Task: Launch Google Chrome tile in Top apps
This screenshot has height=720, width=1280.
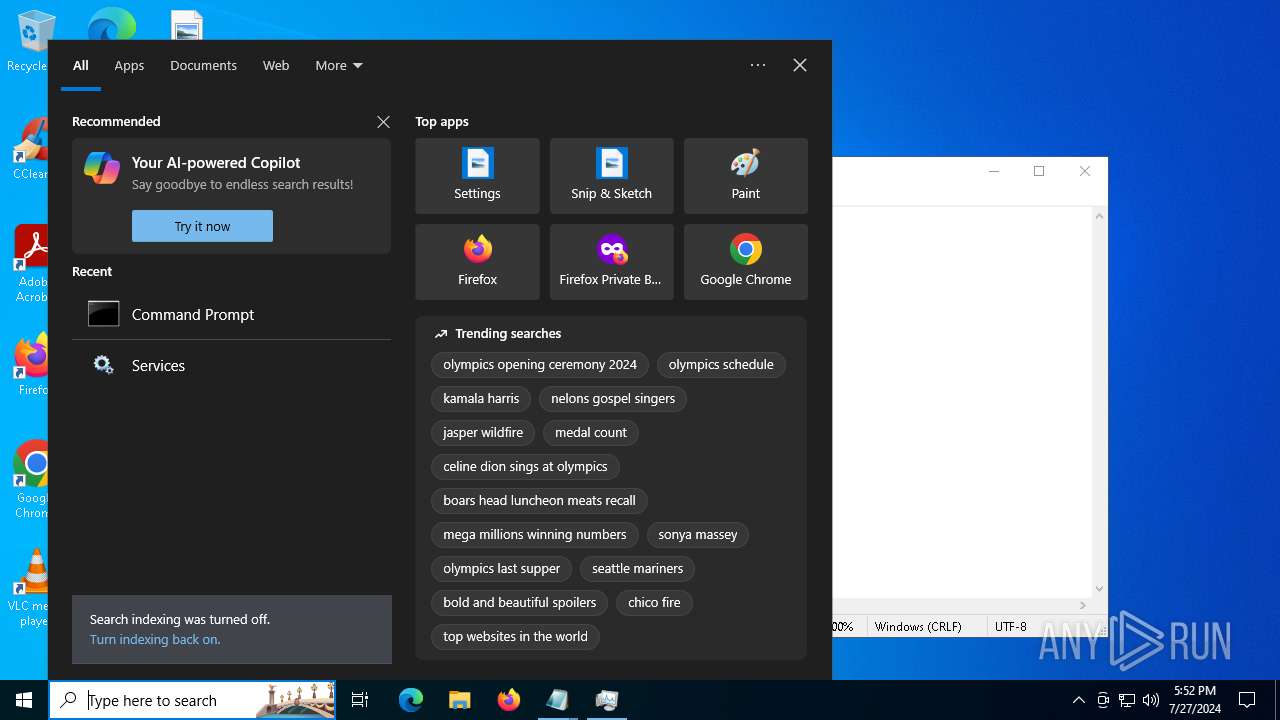Action: [x=745, y=262]
